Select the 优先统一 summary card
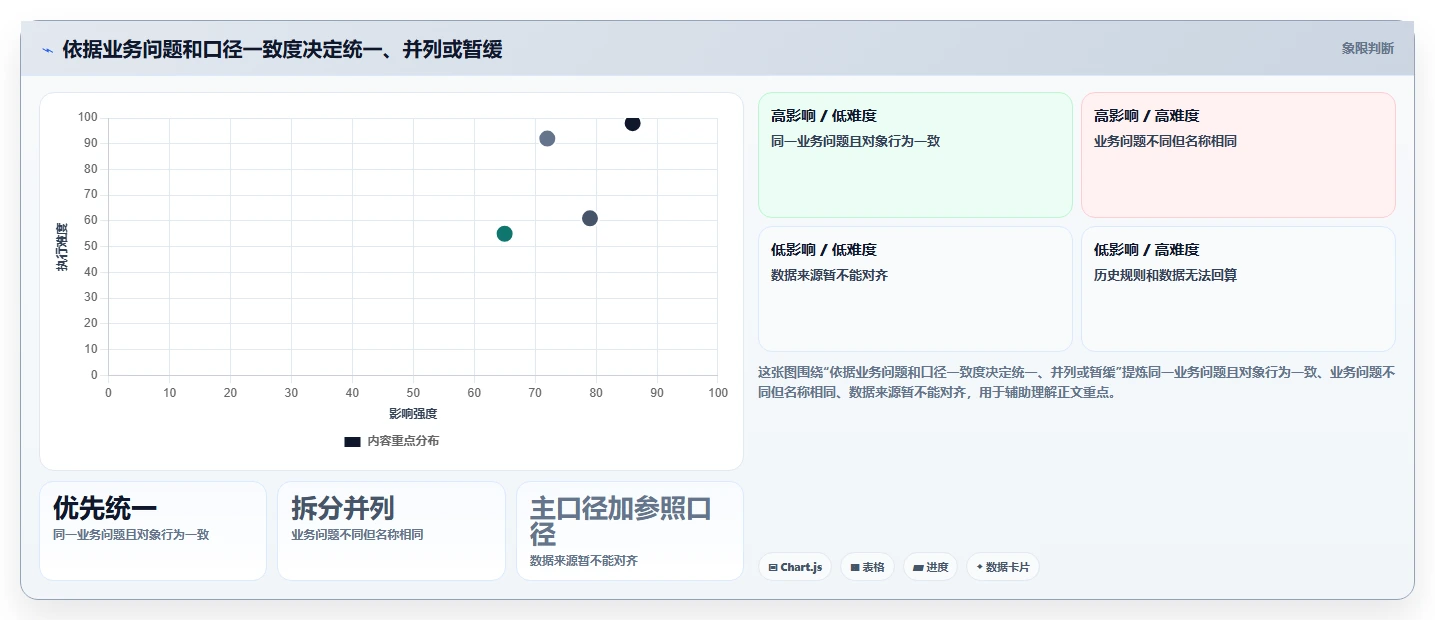The height and width of the screenshot is (620, 1435). (153, 531)
